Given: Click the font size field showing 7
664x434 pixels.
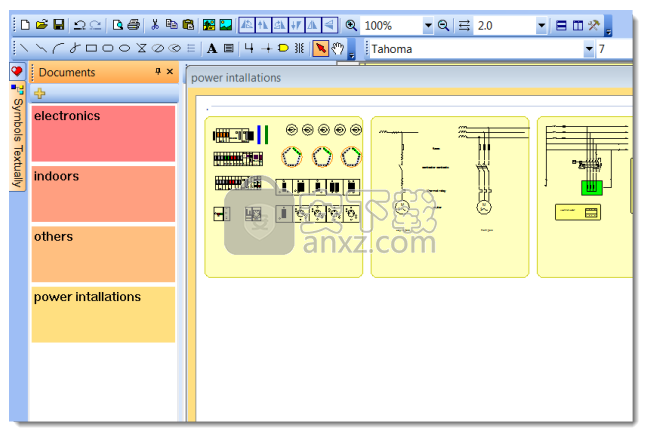Looking at the screenshot, I should tap(614, 49).
